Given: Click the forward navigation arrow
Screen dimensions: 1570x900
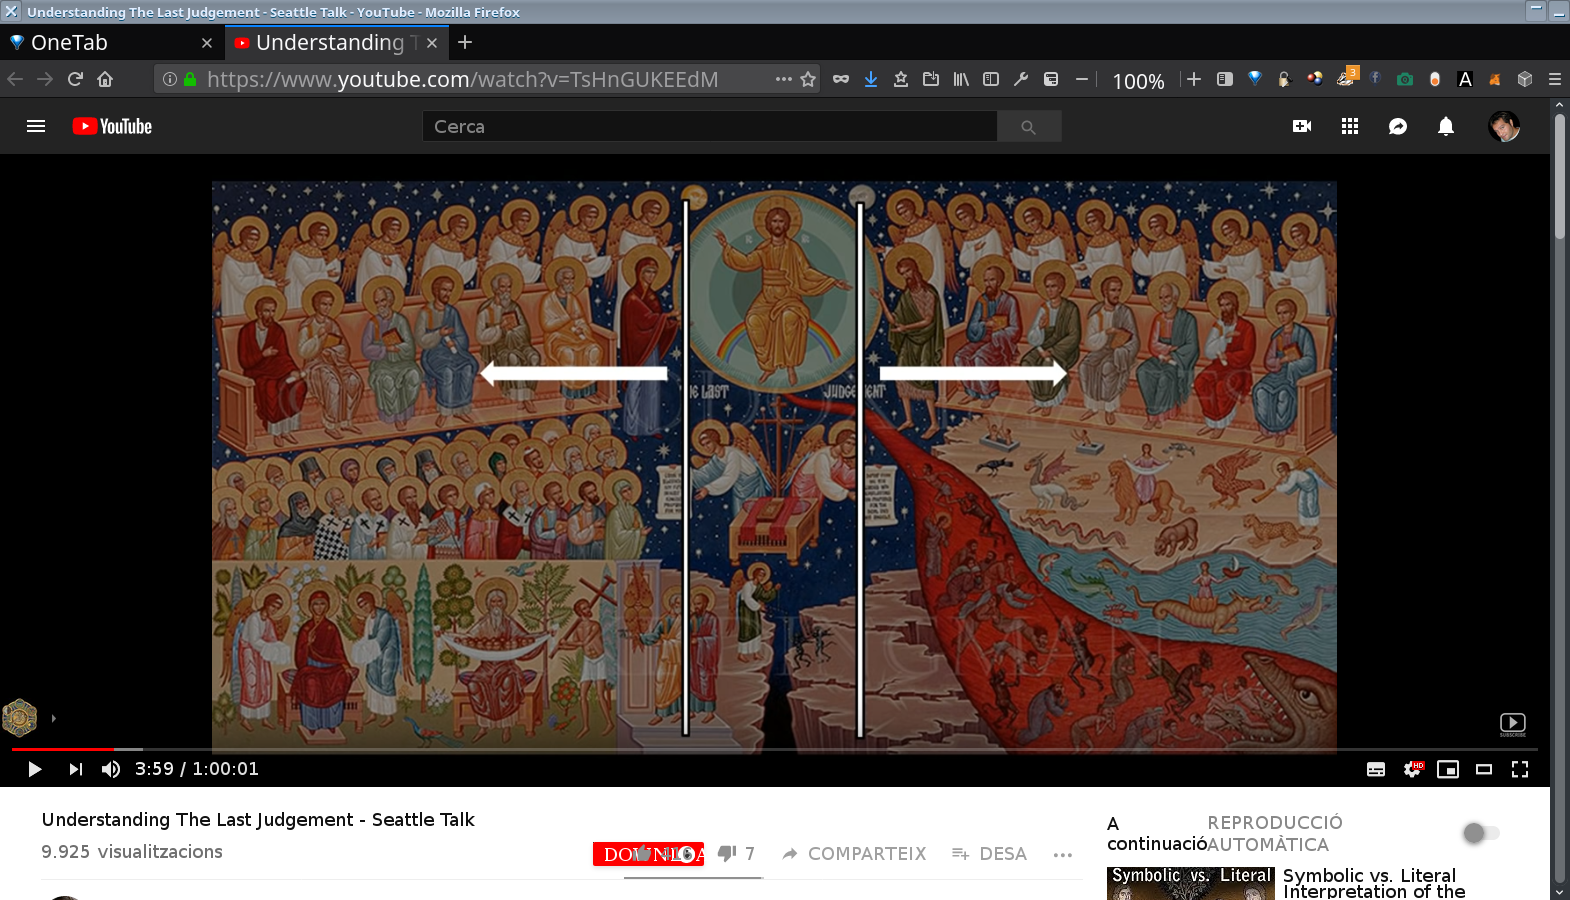Looking at the screenshot, I should 45,79.
